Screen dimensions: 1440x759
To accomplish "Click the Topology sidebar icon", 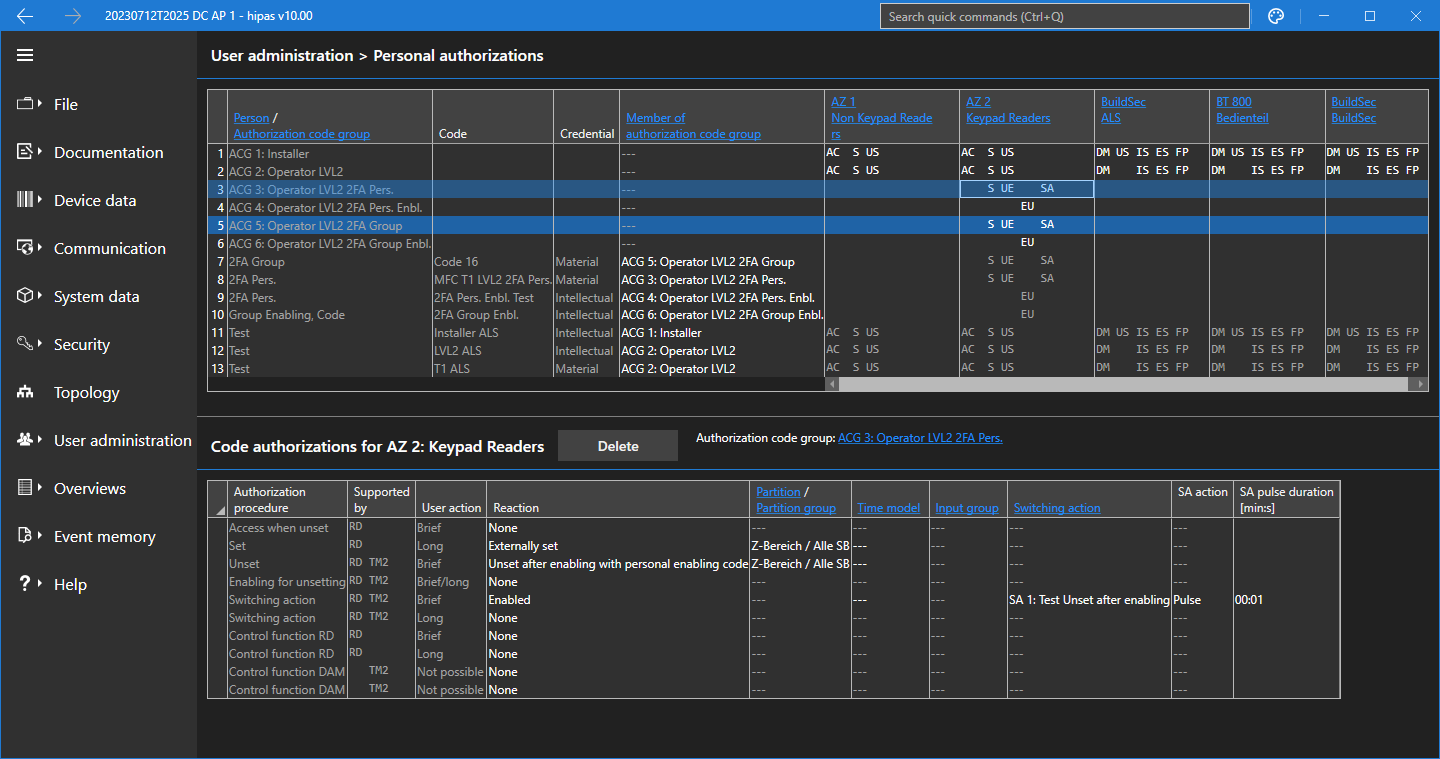I will click(x=25, y=393).
